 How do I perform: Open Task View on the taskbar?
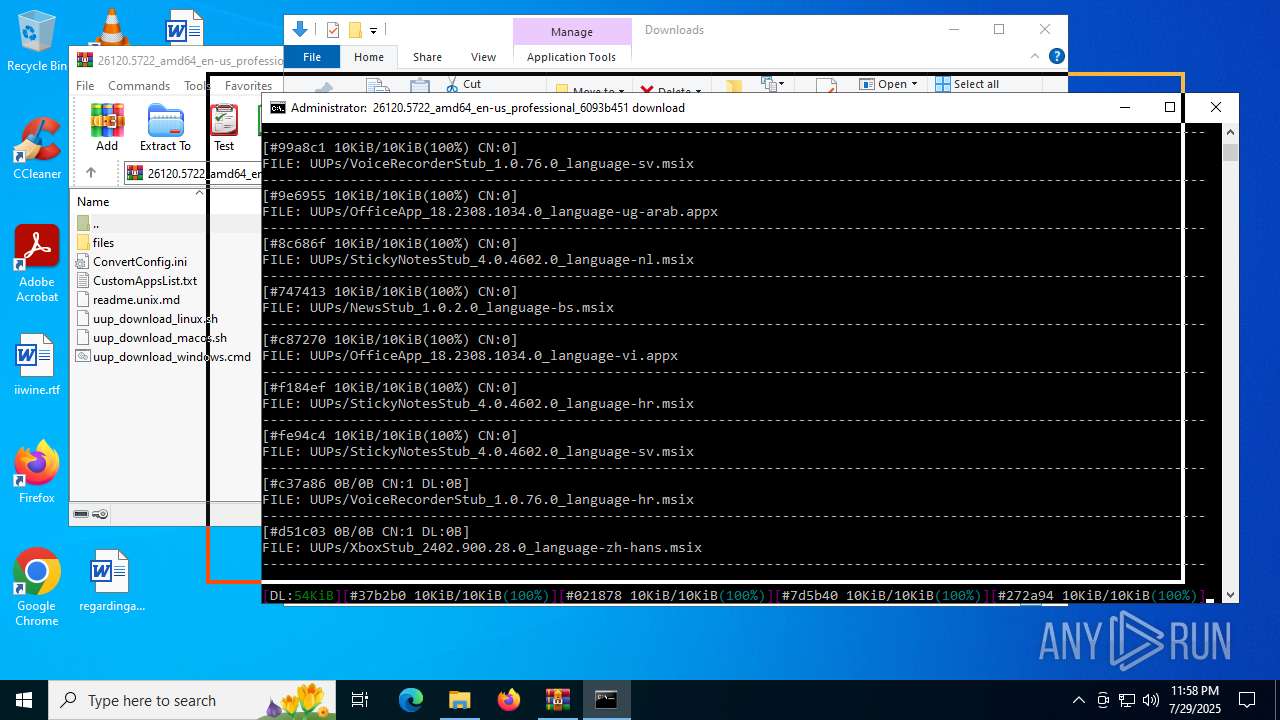pos(361,700)
